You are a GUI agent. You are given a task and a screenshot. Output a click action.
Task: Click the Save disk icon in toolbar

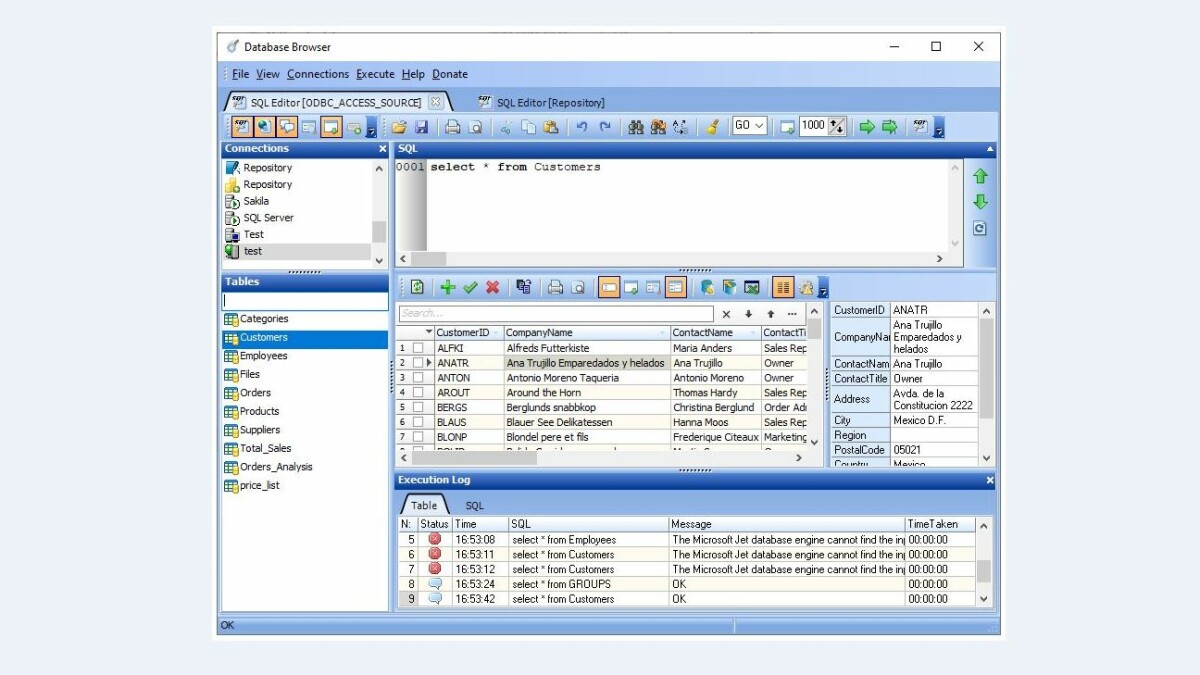[421, 127]
